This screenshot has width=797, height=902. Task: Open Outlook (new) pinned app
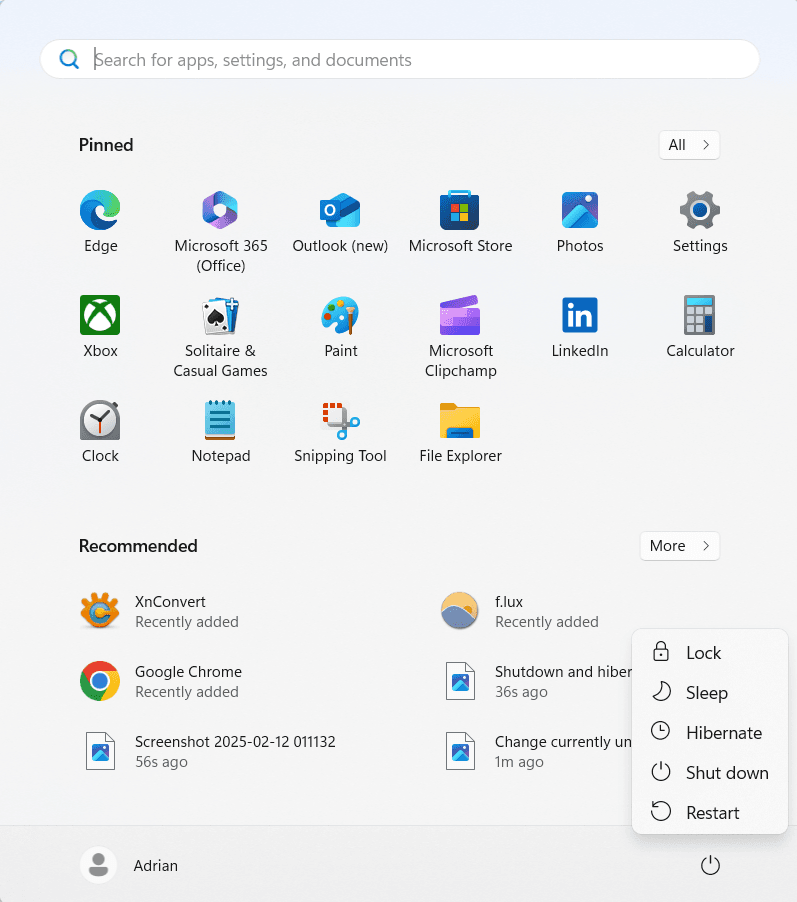coord(340,221)
